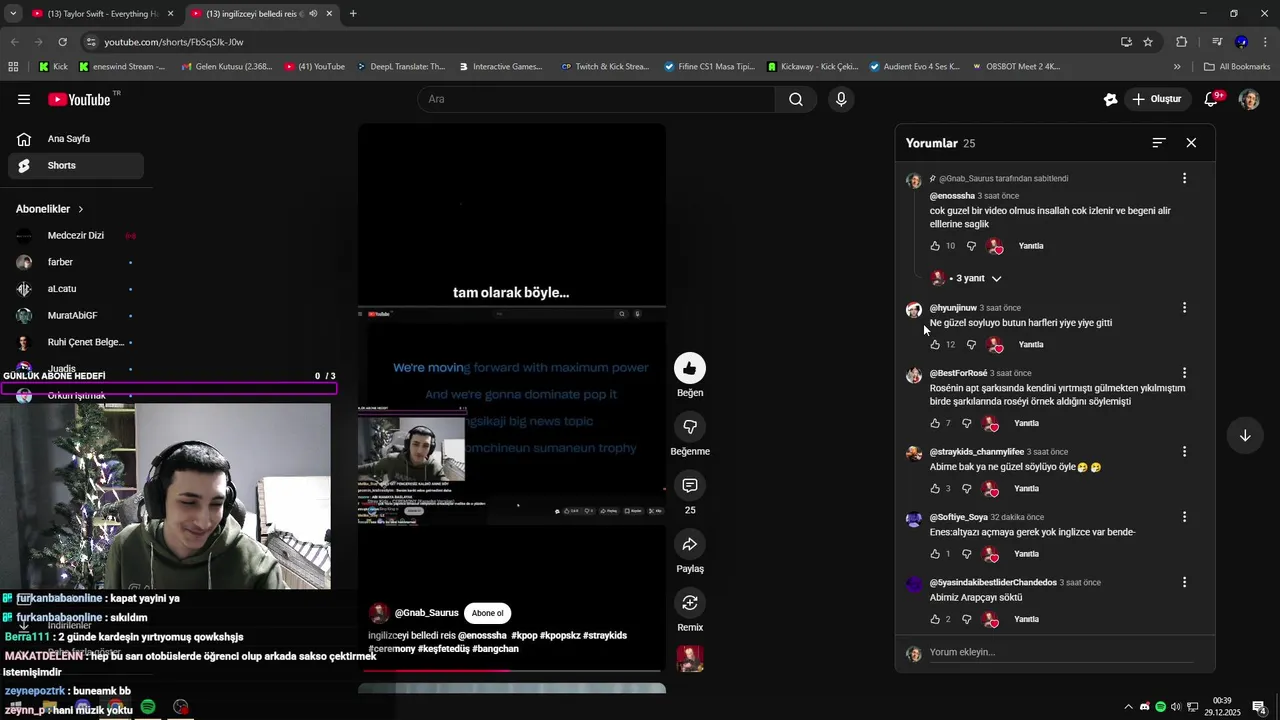Click Abone ol subscribe button

coord(488,613)
